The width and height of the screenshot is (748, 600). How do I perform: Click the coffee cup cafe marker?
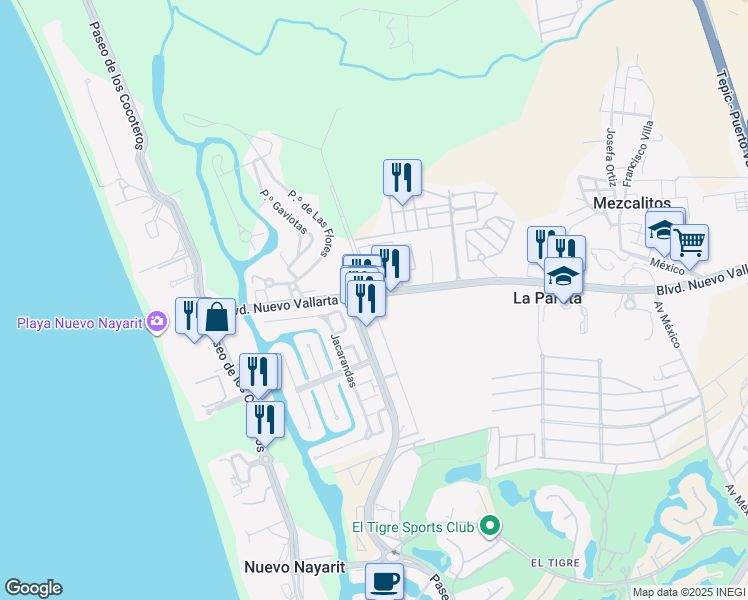pos(384,581)
